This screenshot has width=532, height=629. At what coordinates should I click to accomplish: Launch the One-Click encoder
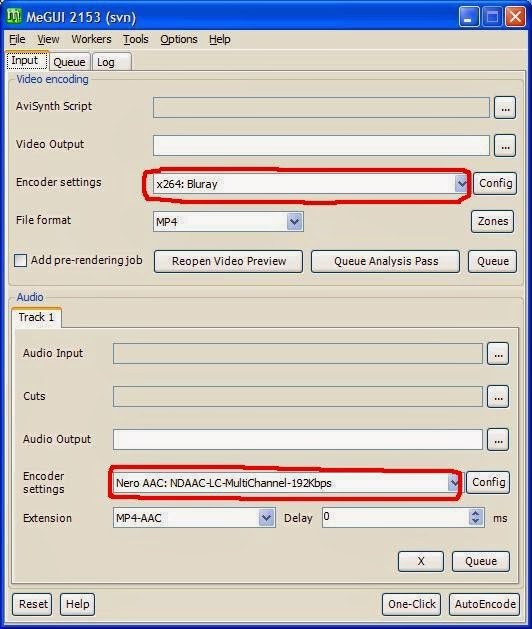pos(411,604)
